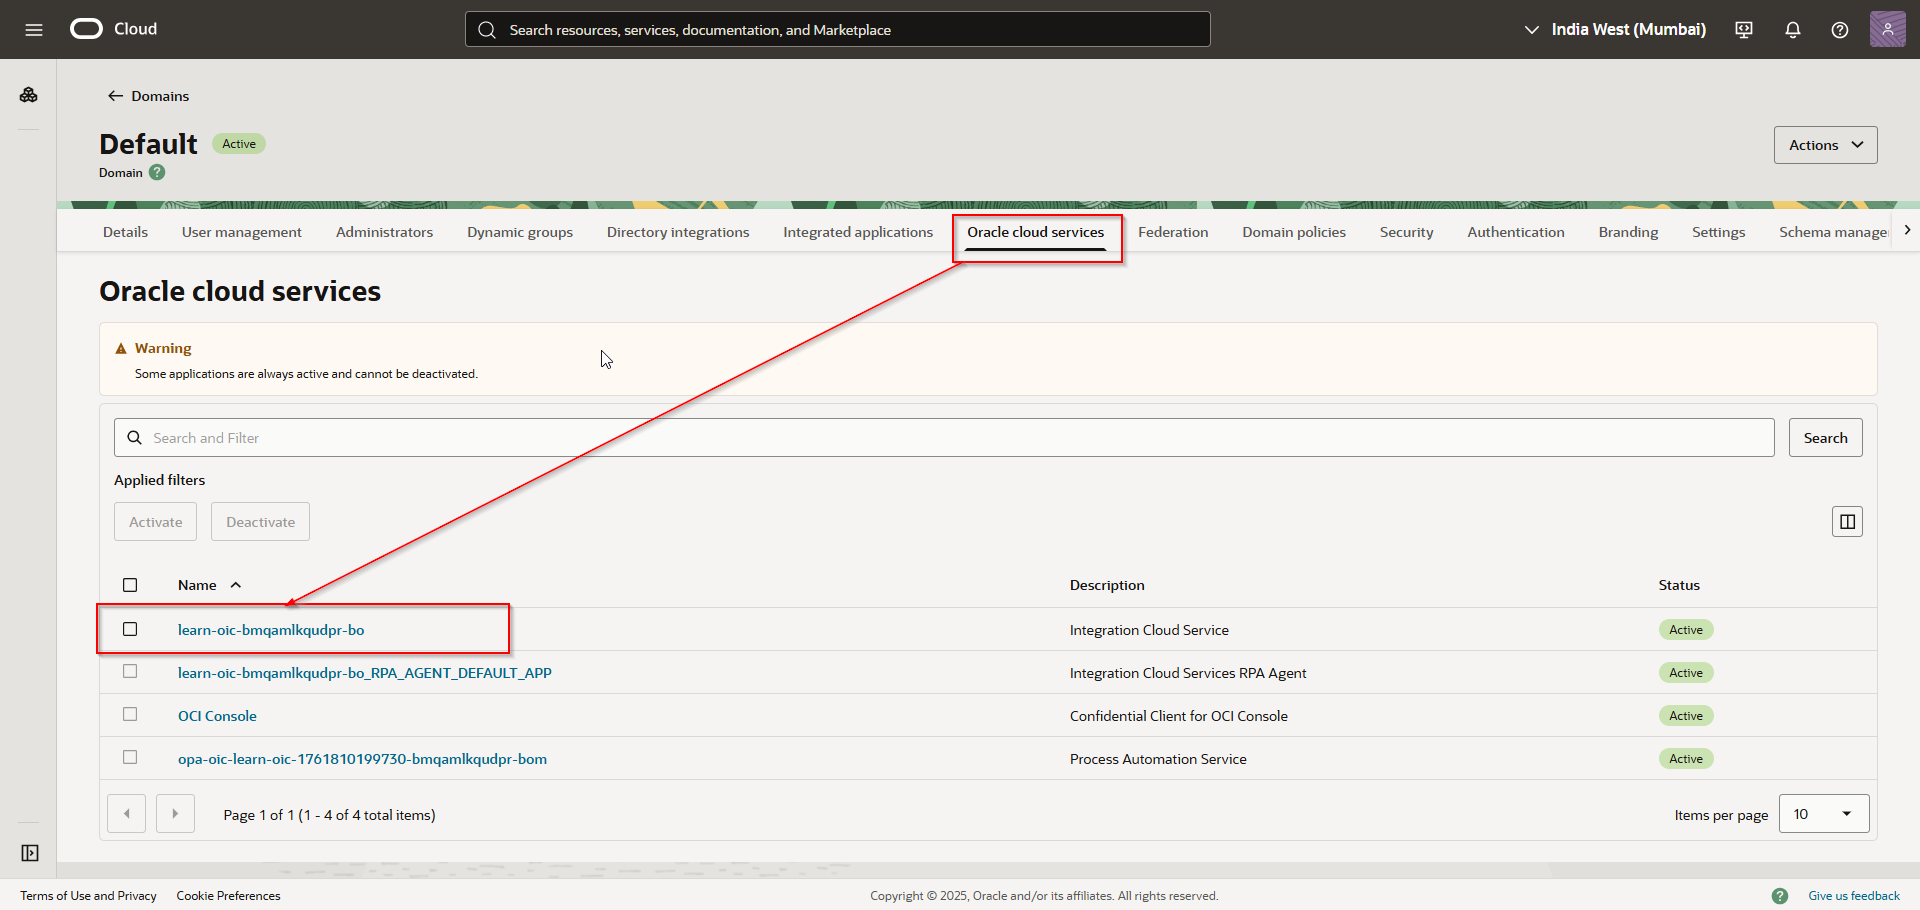Click the Oracle Cloud logo
Viewport: 1920px width, 910px height.
coord(87,29)
